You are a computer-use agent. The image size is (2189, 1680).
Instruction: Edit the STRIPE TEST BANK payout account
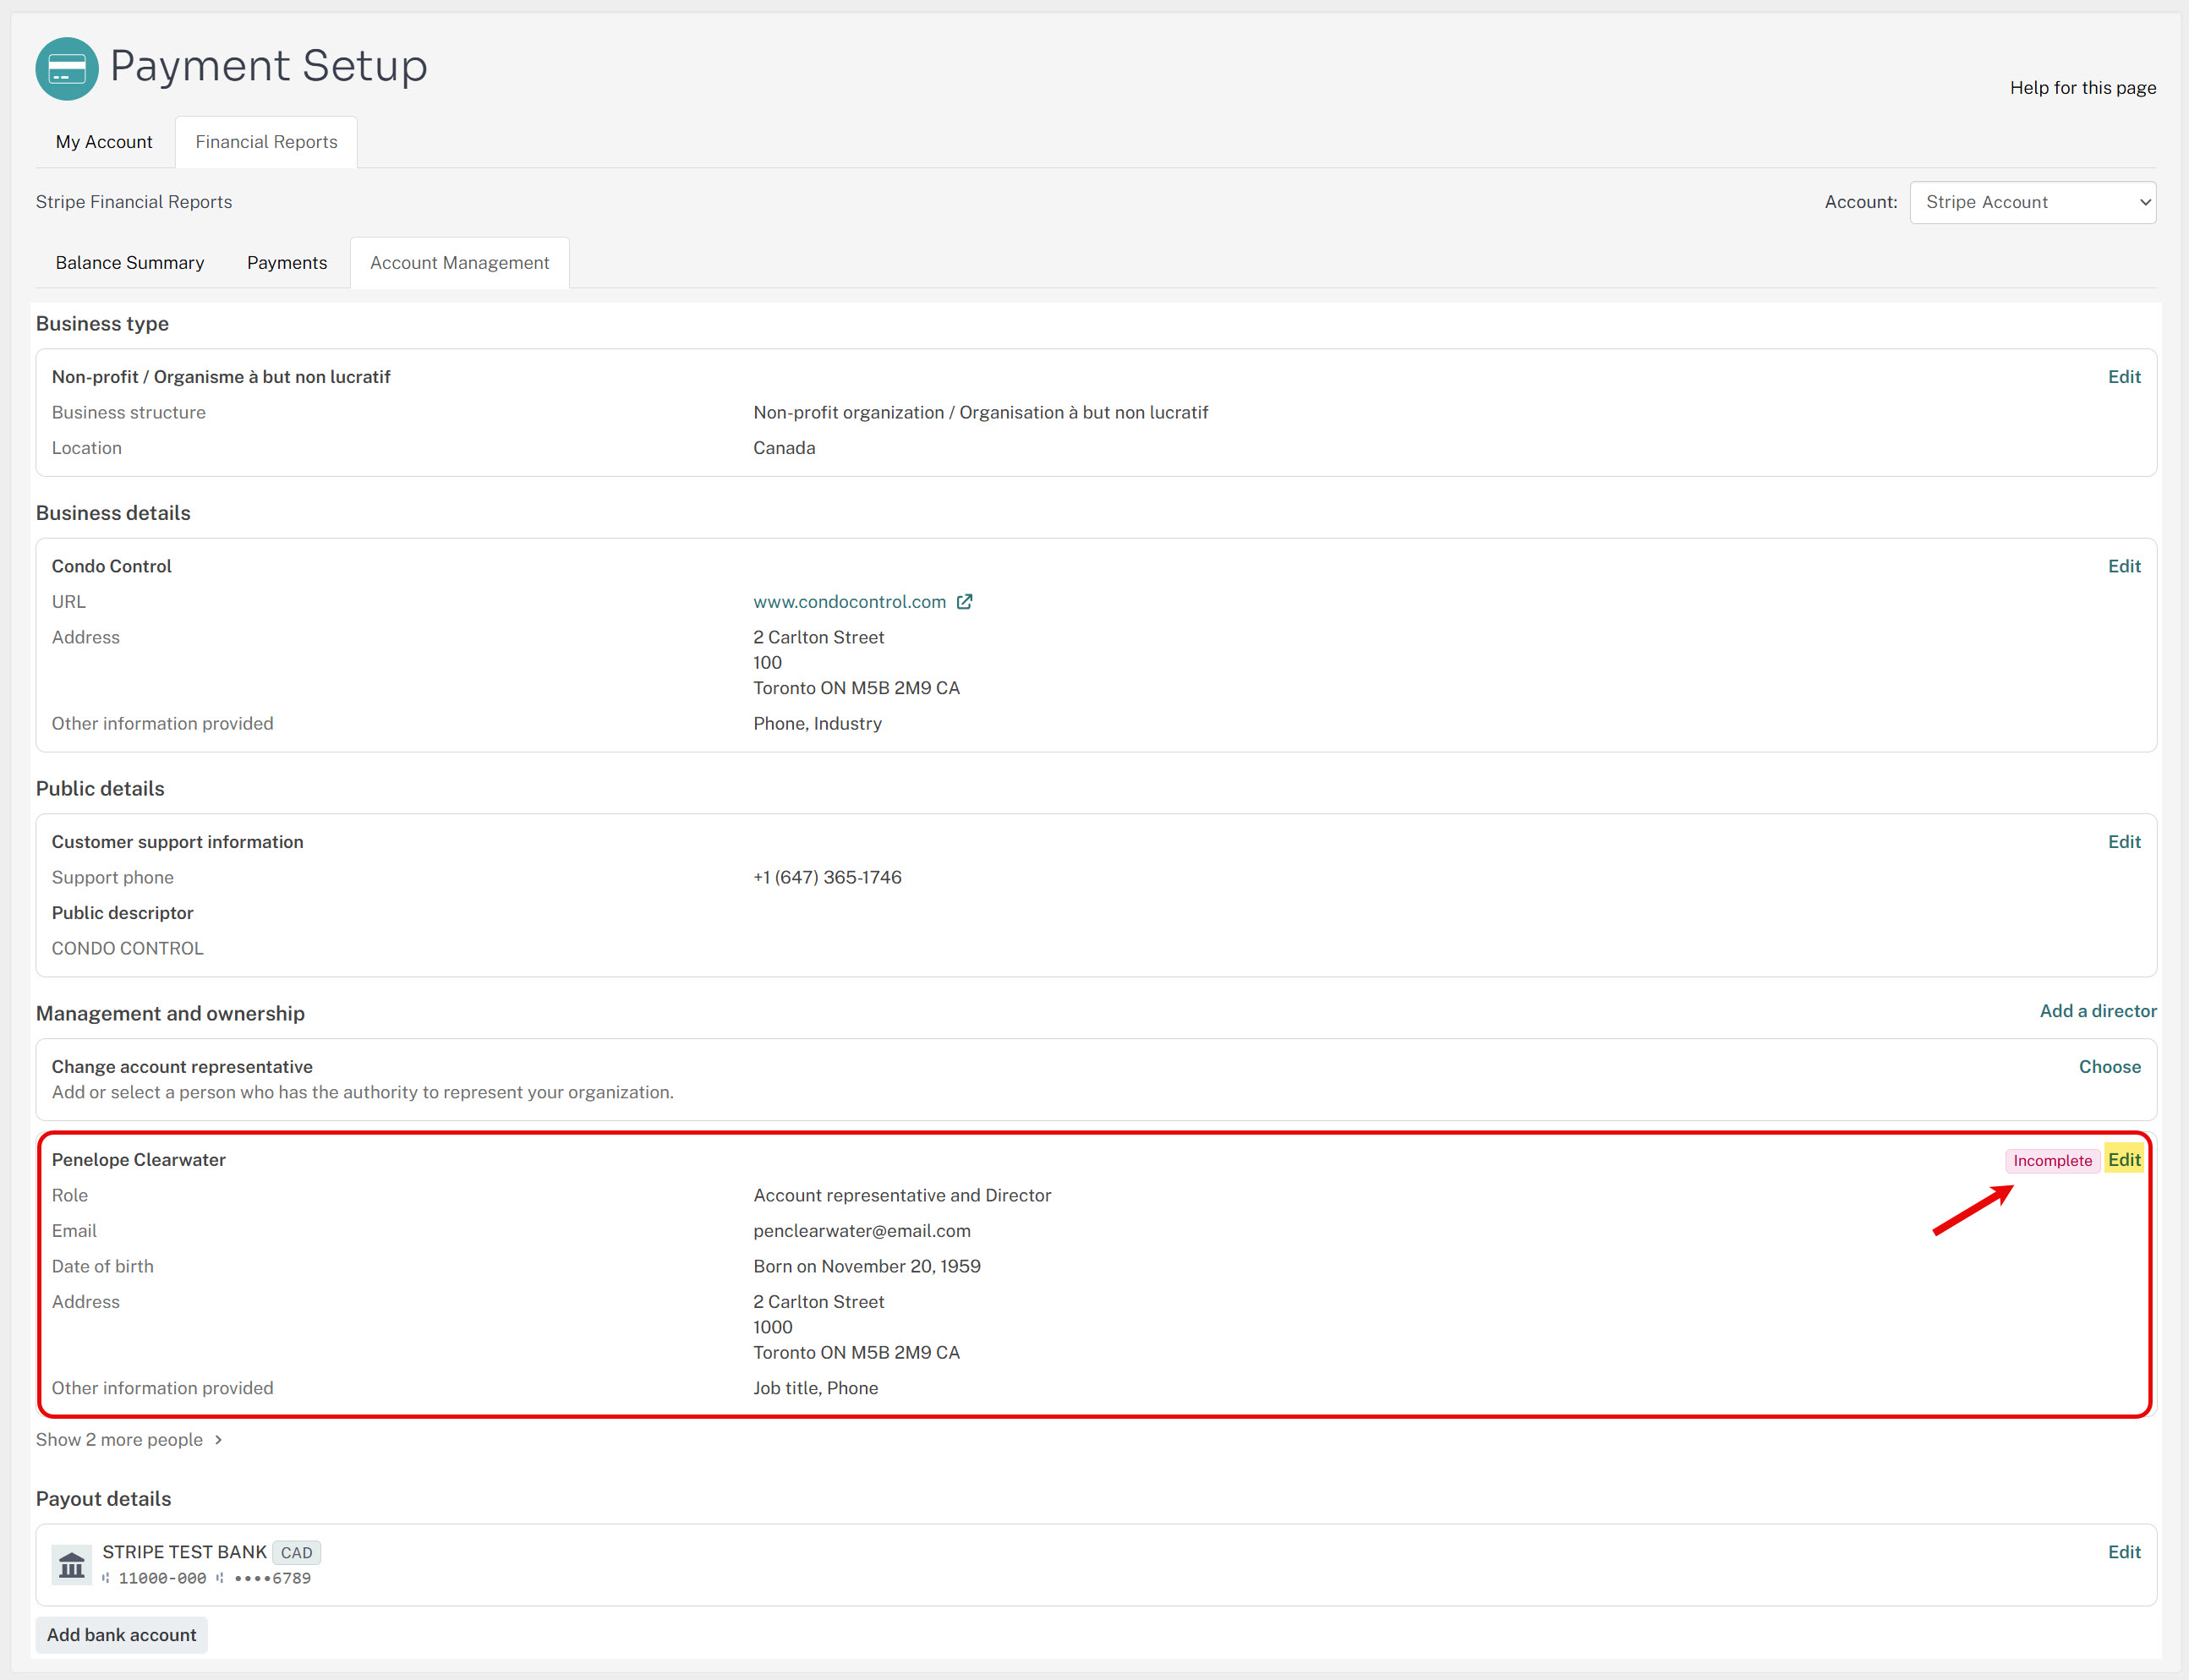[2124, 1552]
